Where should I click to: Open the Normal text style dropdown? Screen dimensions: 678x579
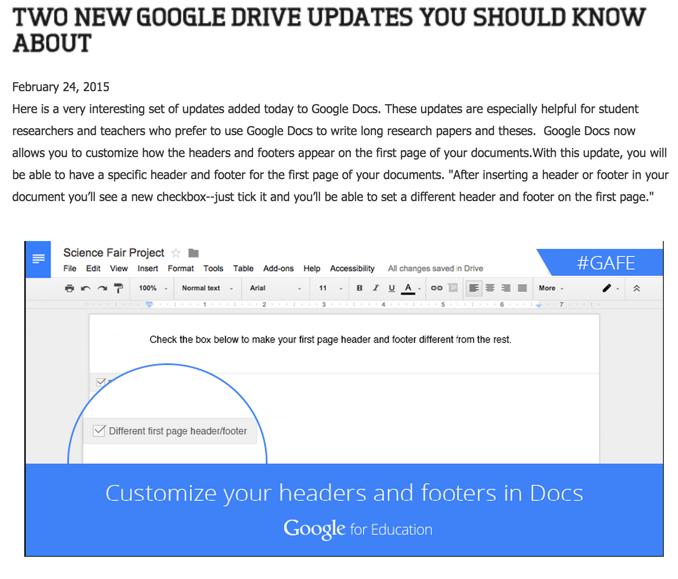click(x=208, y=288)
